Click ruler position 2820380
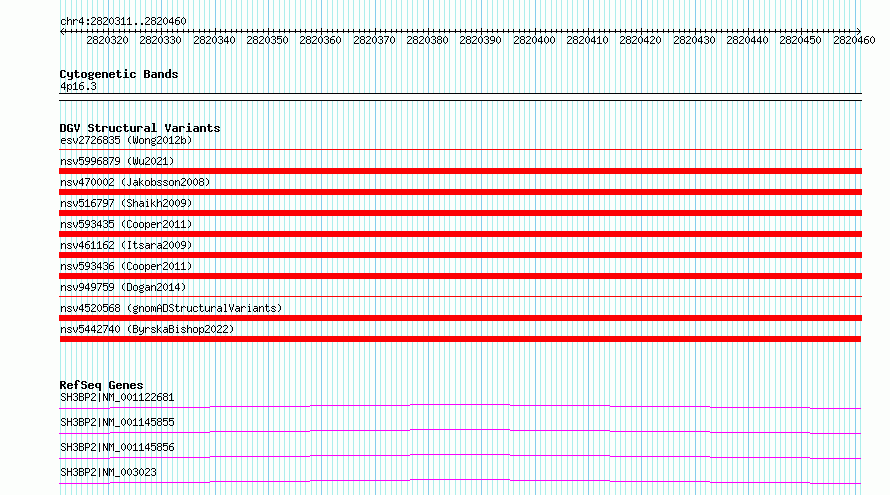This screenshot has width=890, height=495. [x=427, y=40]
